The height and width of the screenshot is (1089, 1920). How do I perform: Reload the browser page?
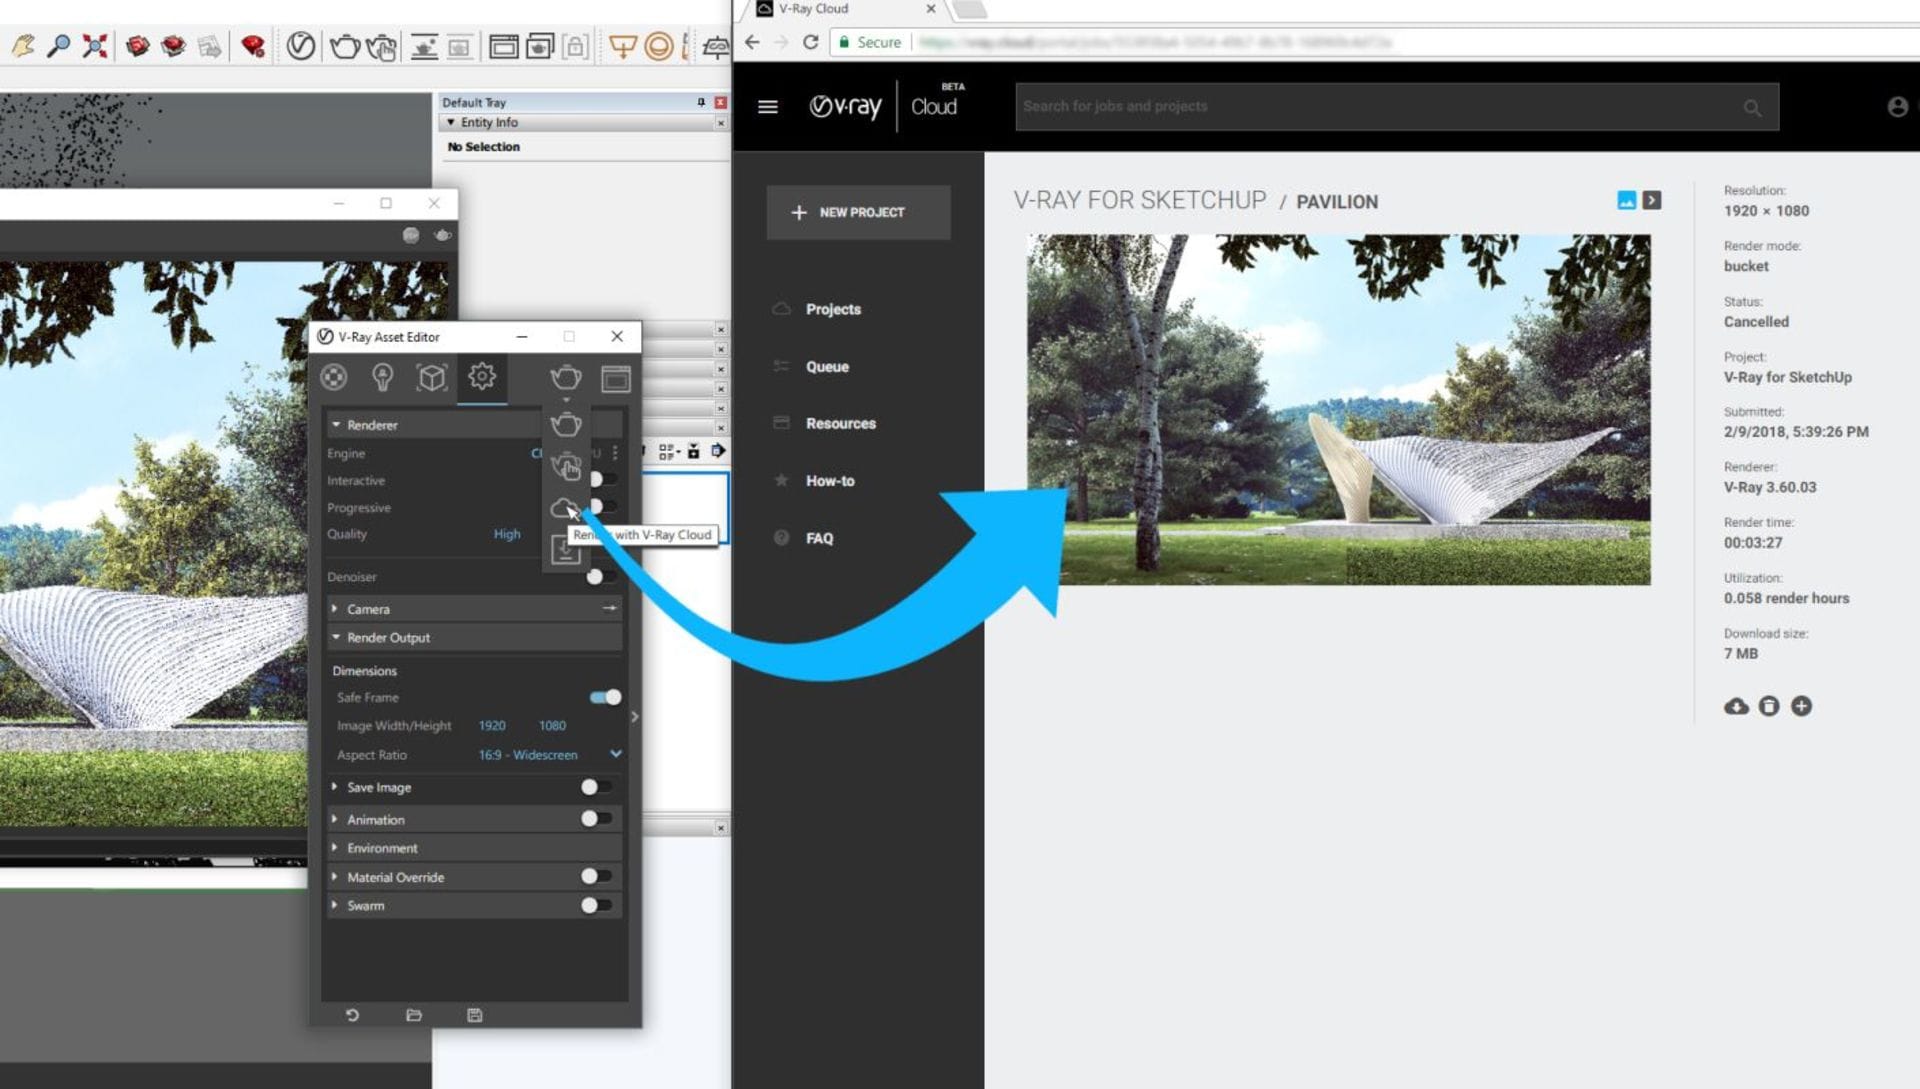pyautogui.click(x=811, y=42)
